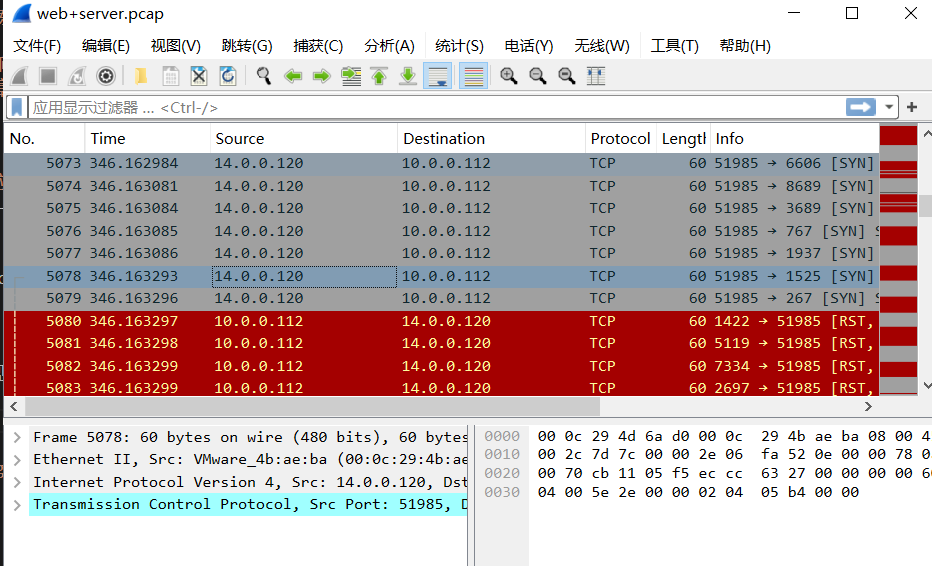Click the add filter plus button
Screen dimensions: 932x566
(912, 107)
